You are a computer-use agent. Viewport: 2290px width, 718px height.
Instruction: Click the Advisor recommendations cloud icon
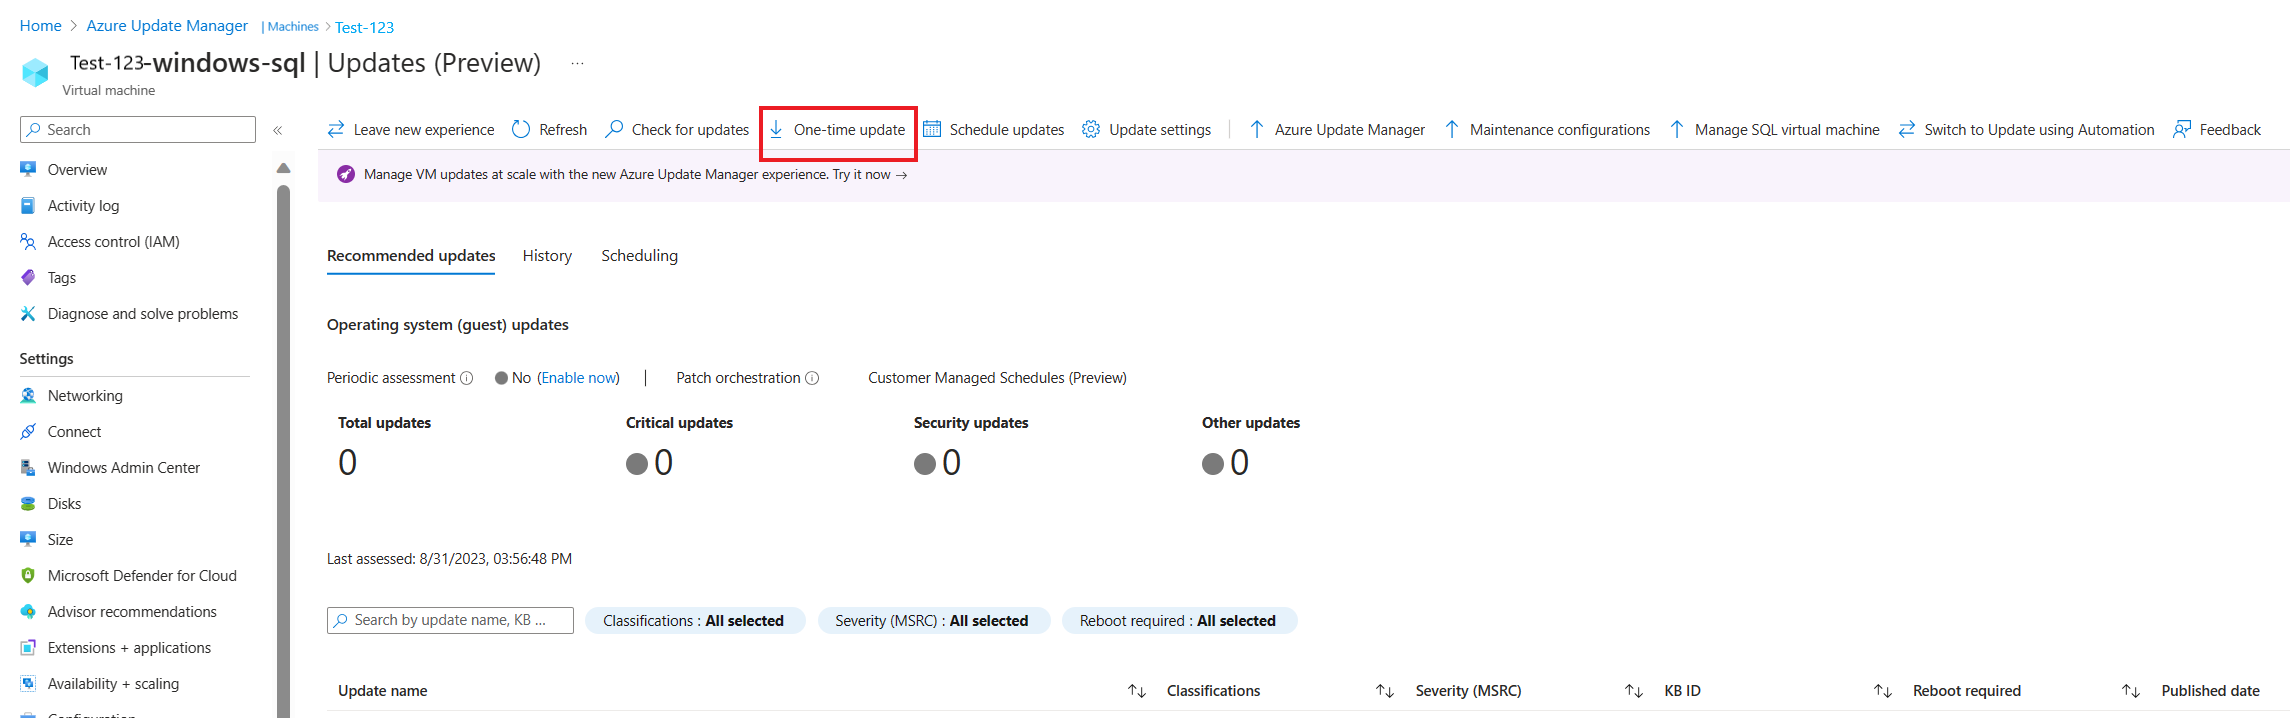[28, 611]
